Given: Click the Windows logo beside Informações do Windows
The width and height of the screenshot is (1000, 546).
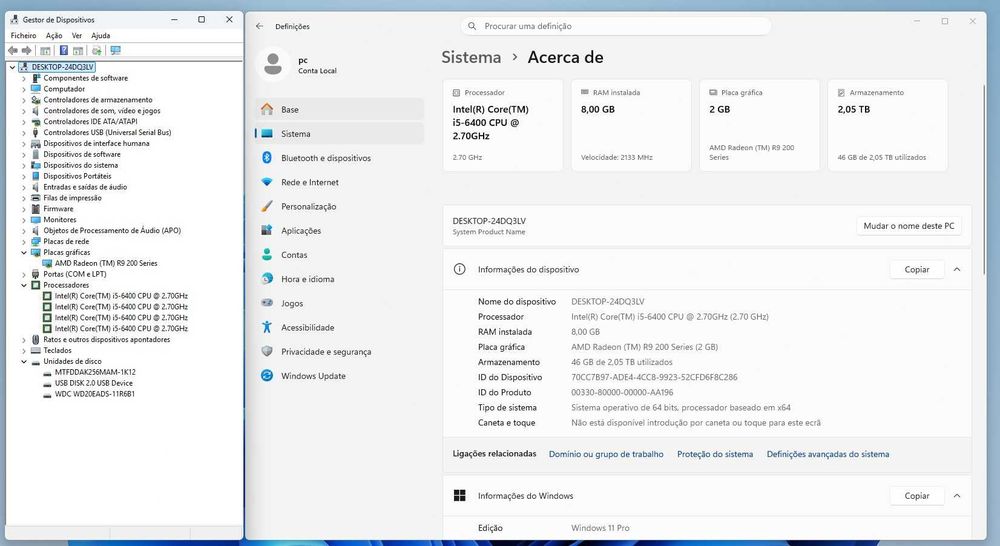Looking at the screenshot, I should point(459,496).
